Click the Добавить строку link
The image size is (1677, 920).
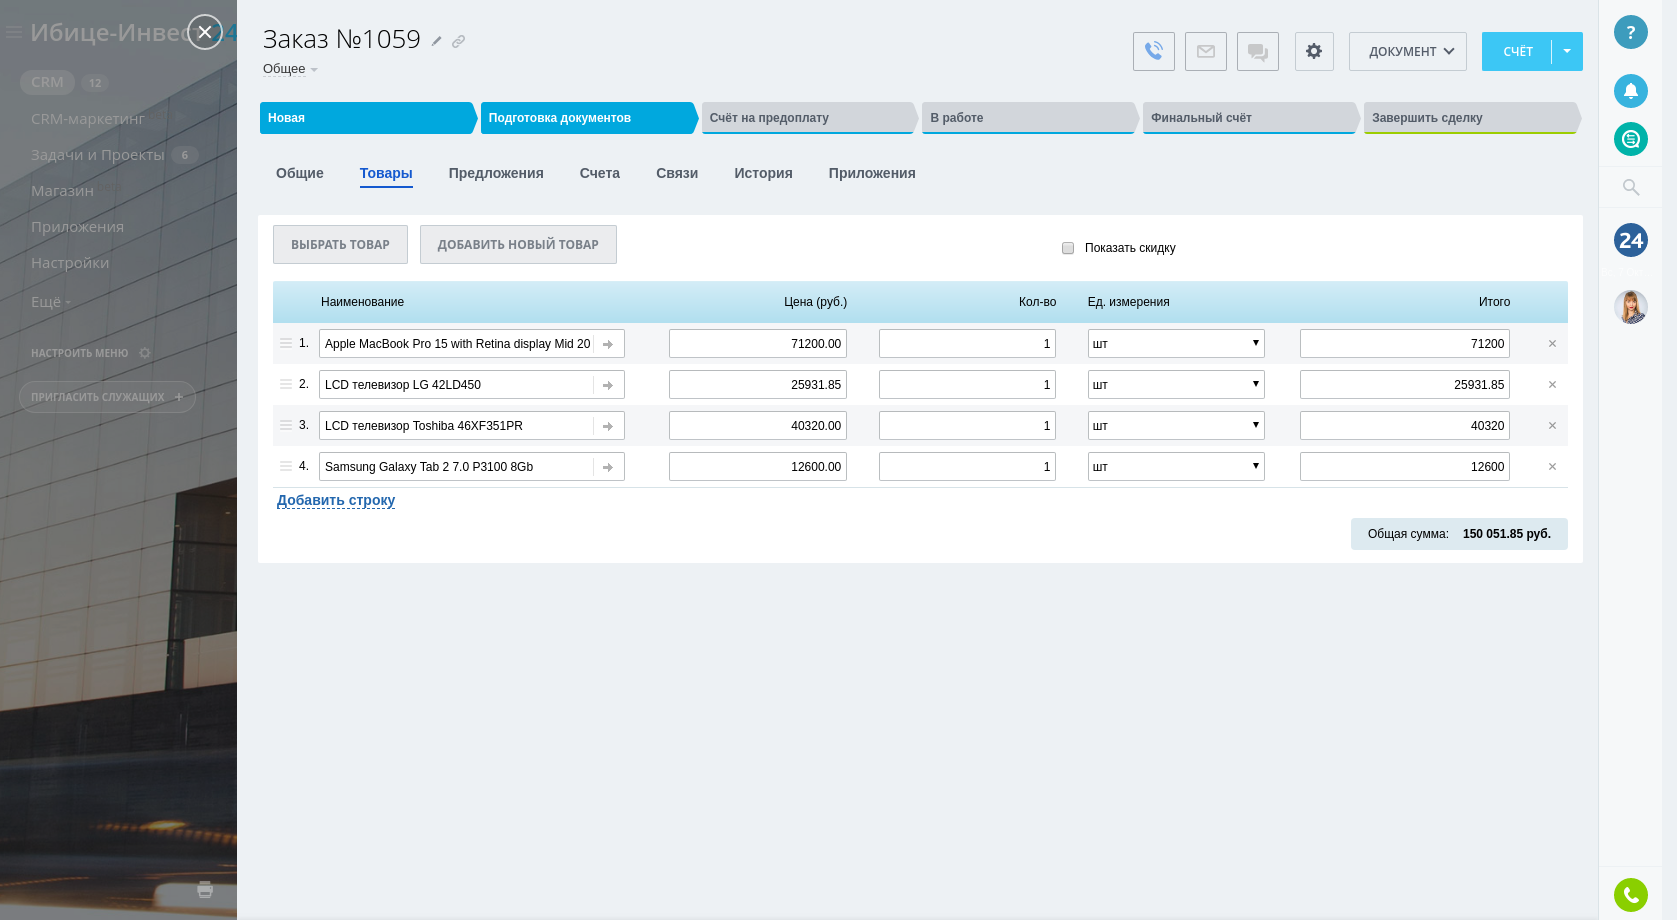(336, 500)
